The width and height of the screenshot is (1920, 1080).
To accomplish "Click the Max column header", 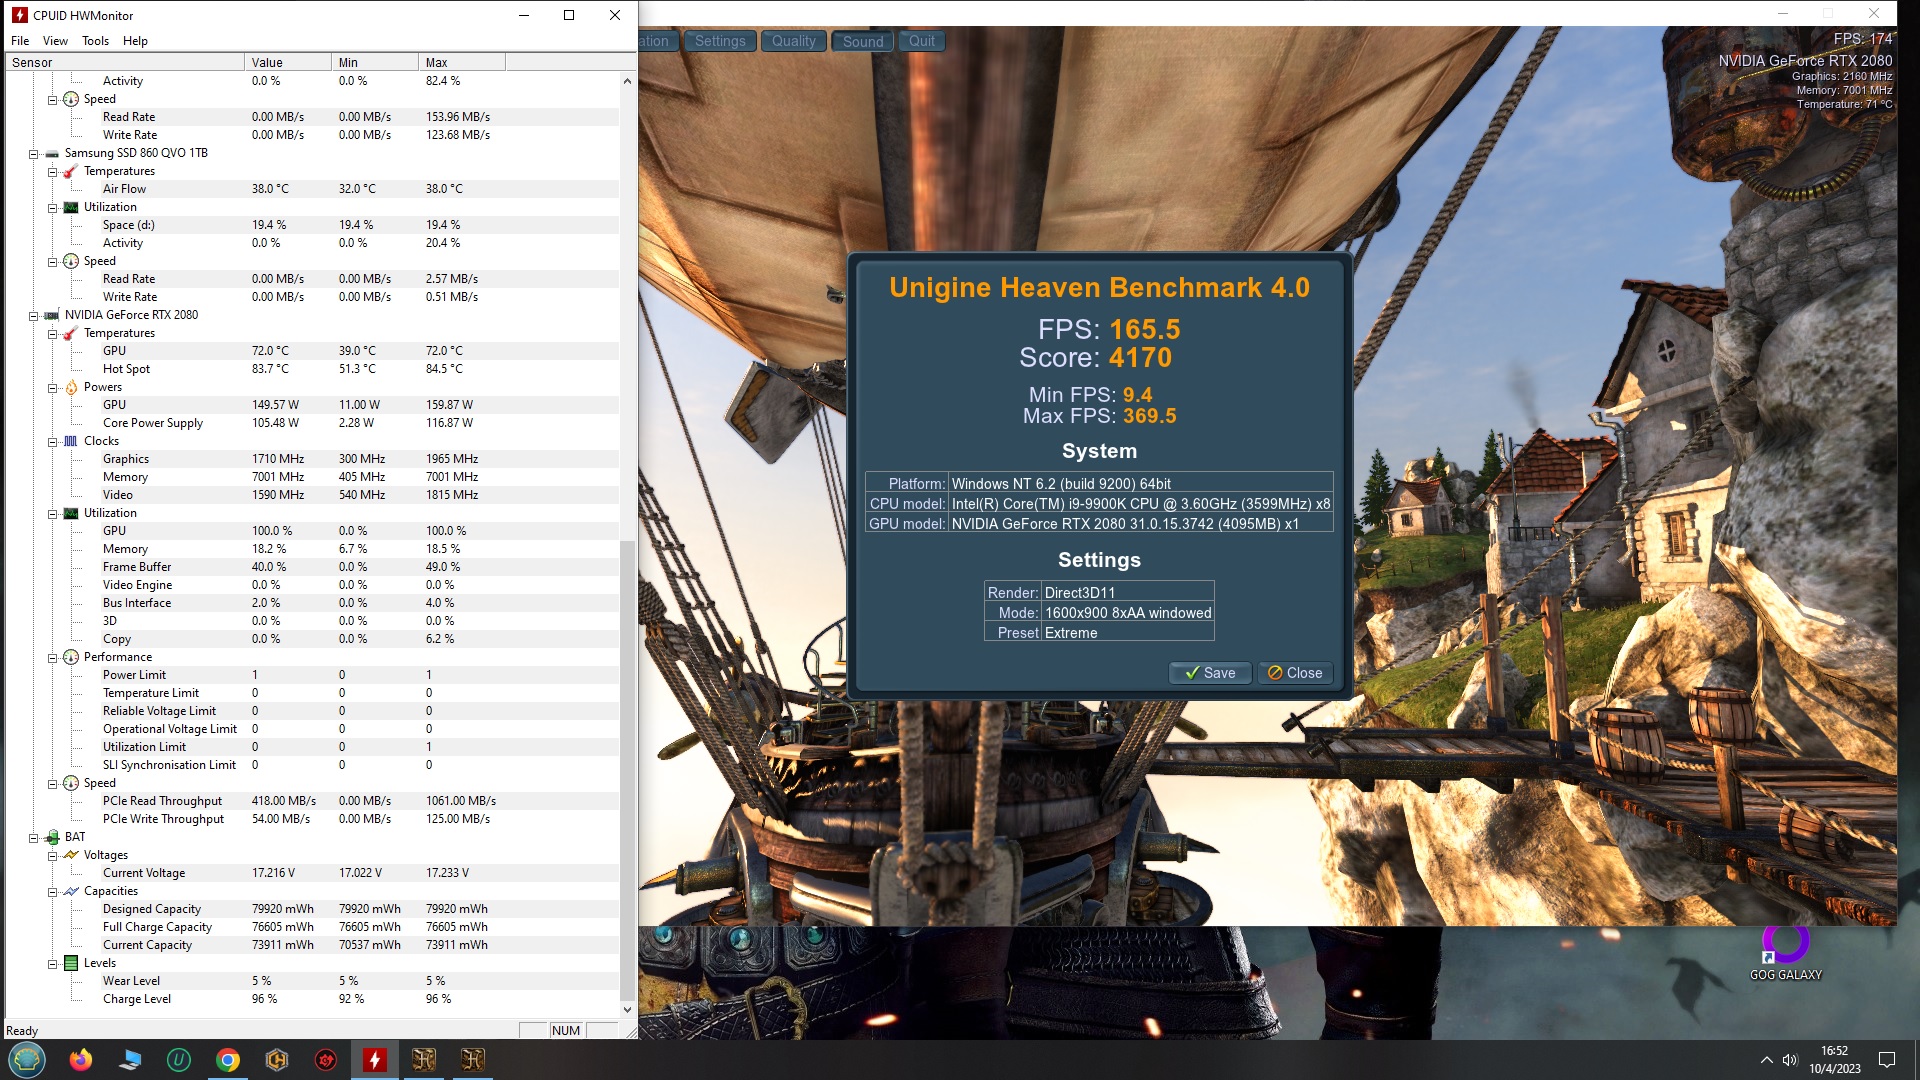I will [462, 62].
